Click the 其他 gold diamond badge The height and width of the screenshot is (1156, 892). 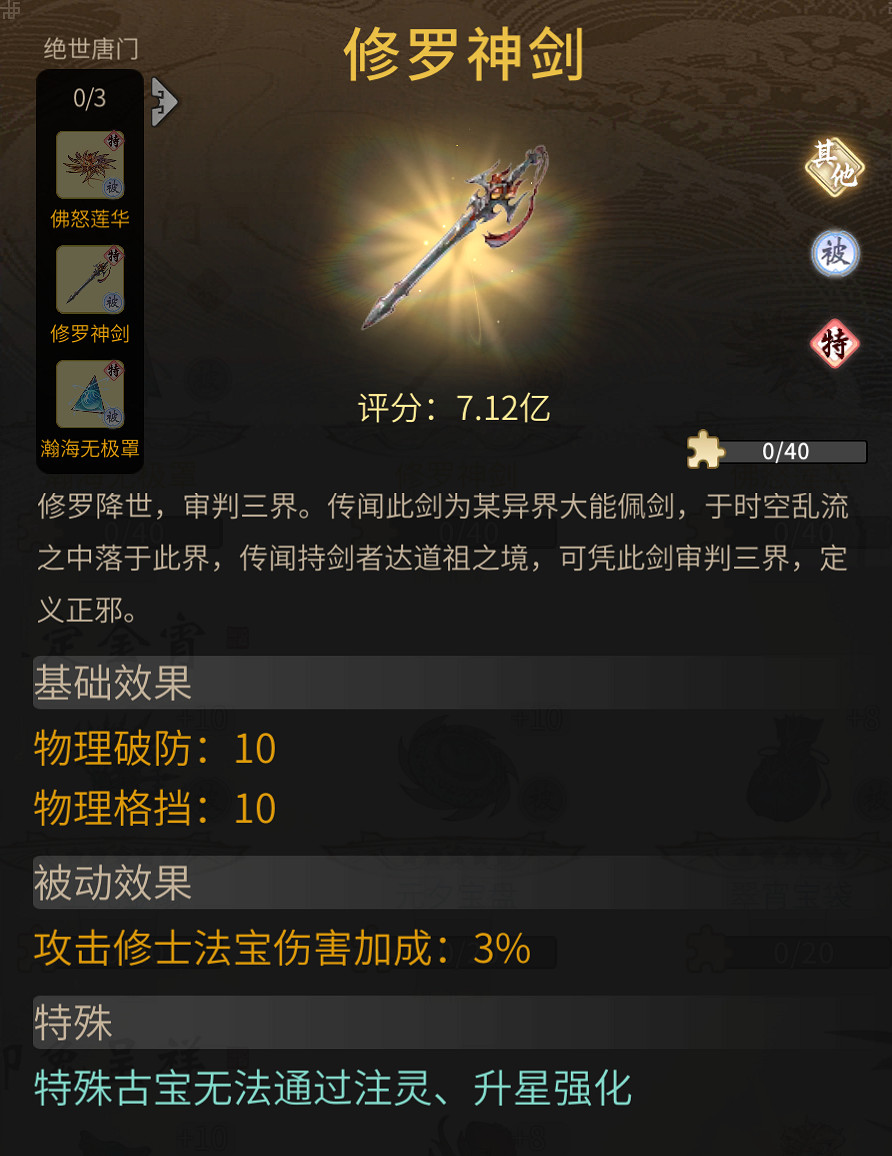(834, 167)
